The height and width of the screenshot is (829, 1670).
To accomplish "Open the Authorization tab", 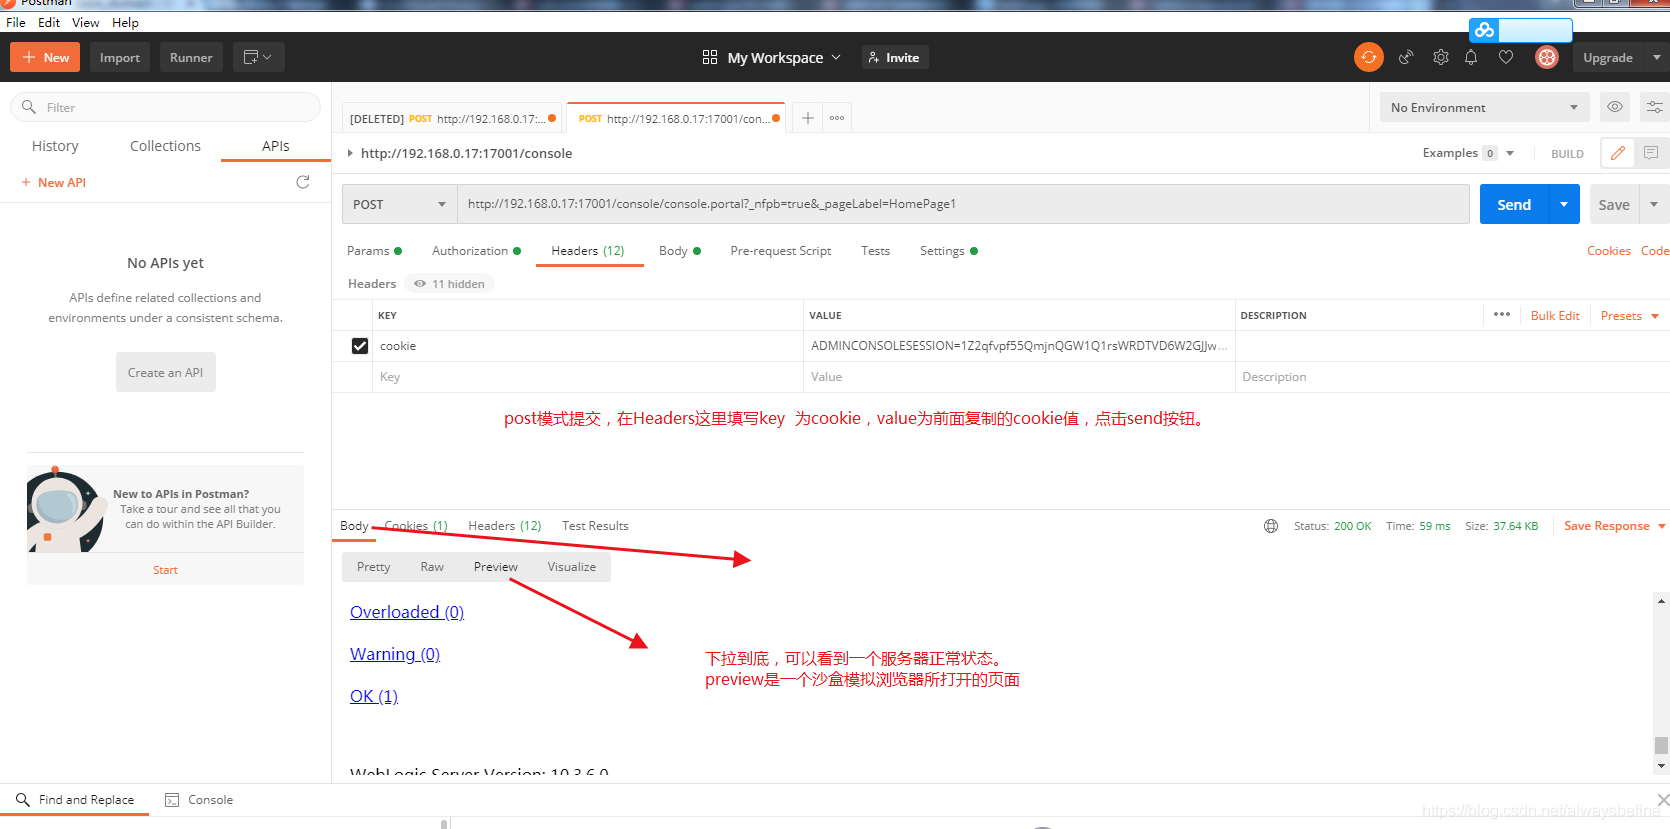I will pyautogui.click(x=476, y=251).
